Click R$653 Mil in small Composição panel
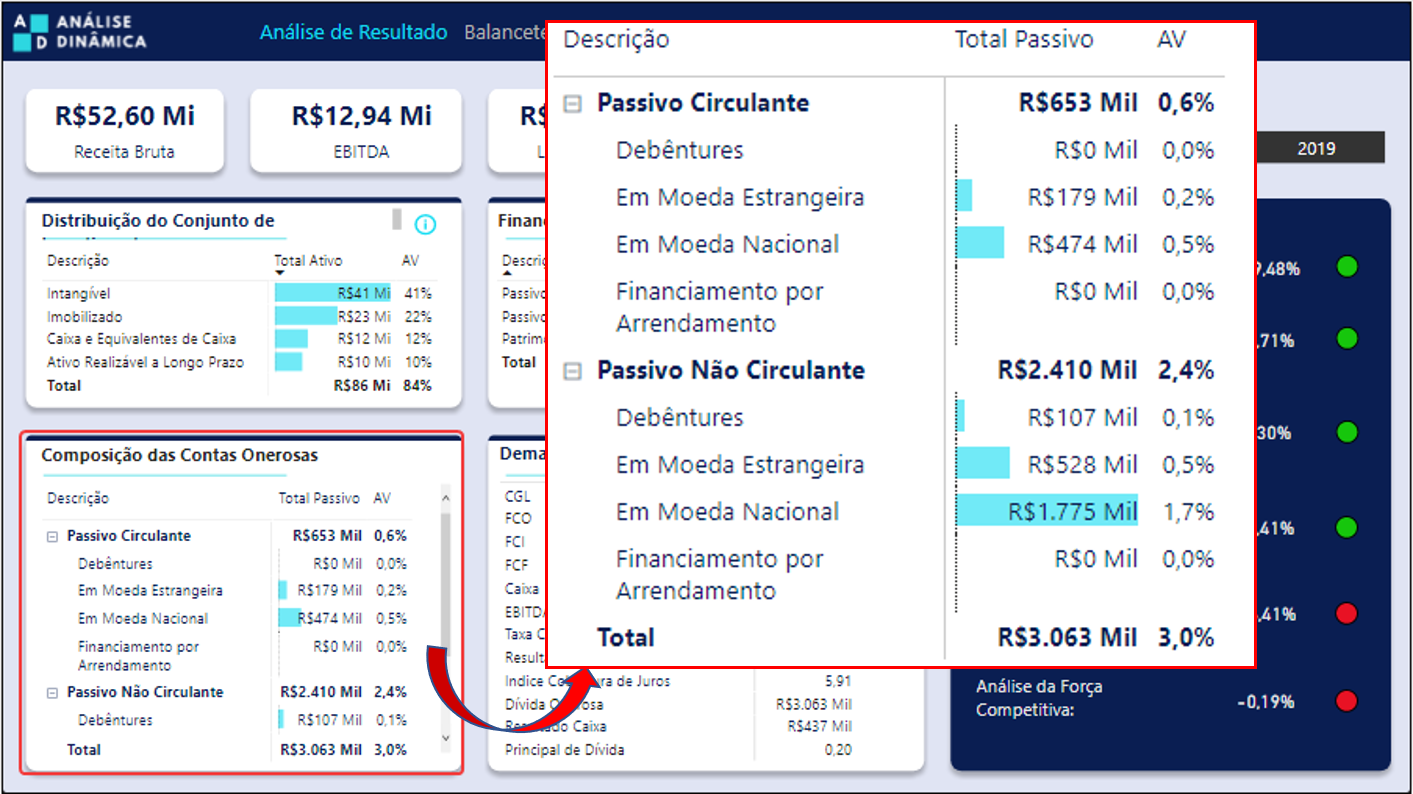The image size is (1413, 794). click(327, 536)
